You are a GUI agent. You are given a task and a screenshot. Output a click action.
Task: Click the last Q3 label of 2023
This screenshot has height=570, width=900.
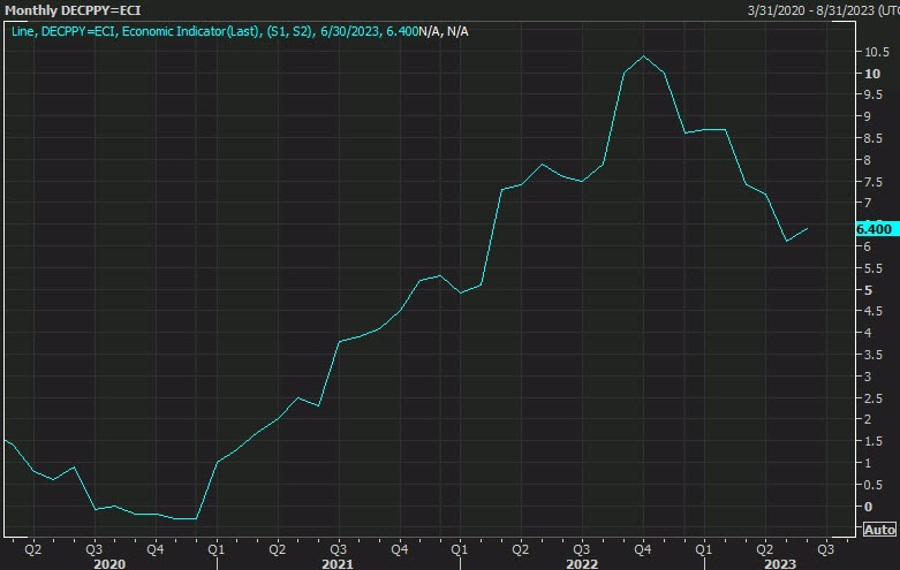826,549
